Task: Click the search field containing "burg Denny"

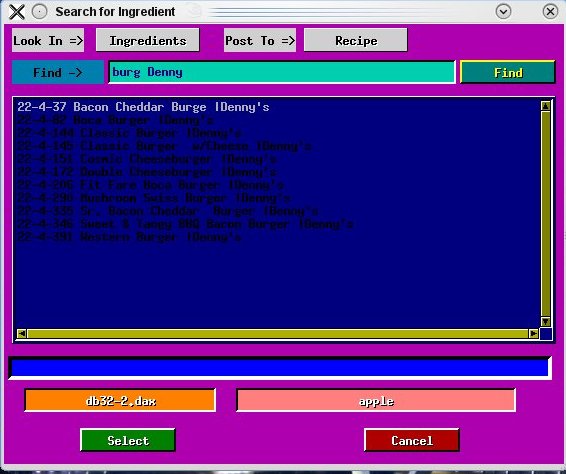Action: 282,72
